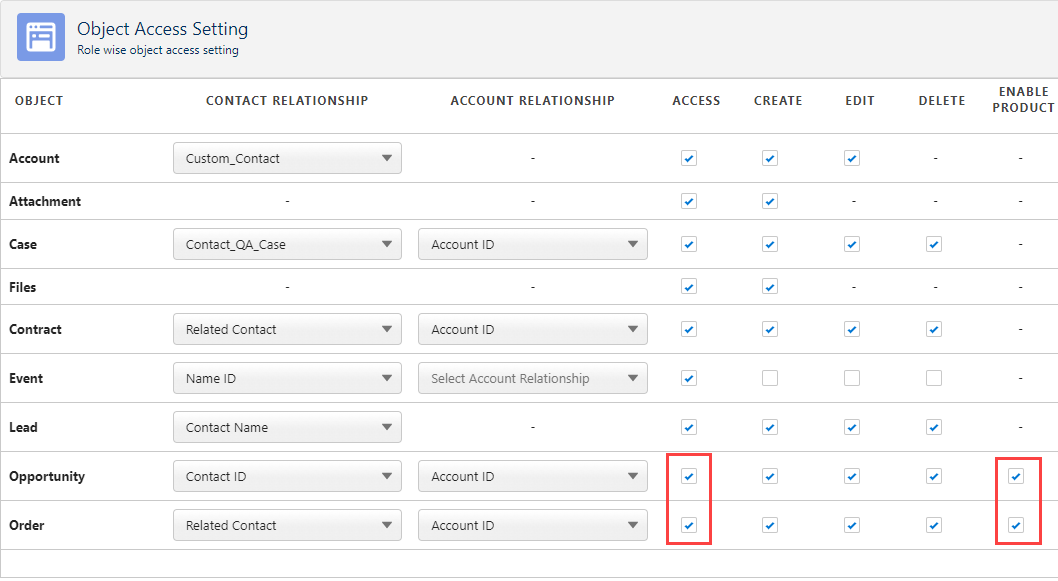Screen dimensions: 1058x581
Task: Click the Enable Product column header
Action: coord(1022,100)
